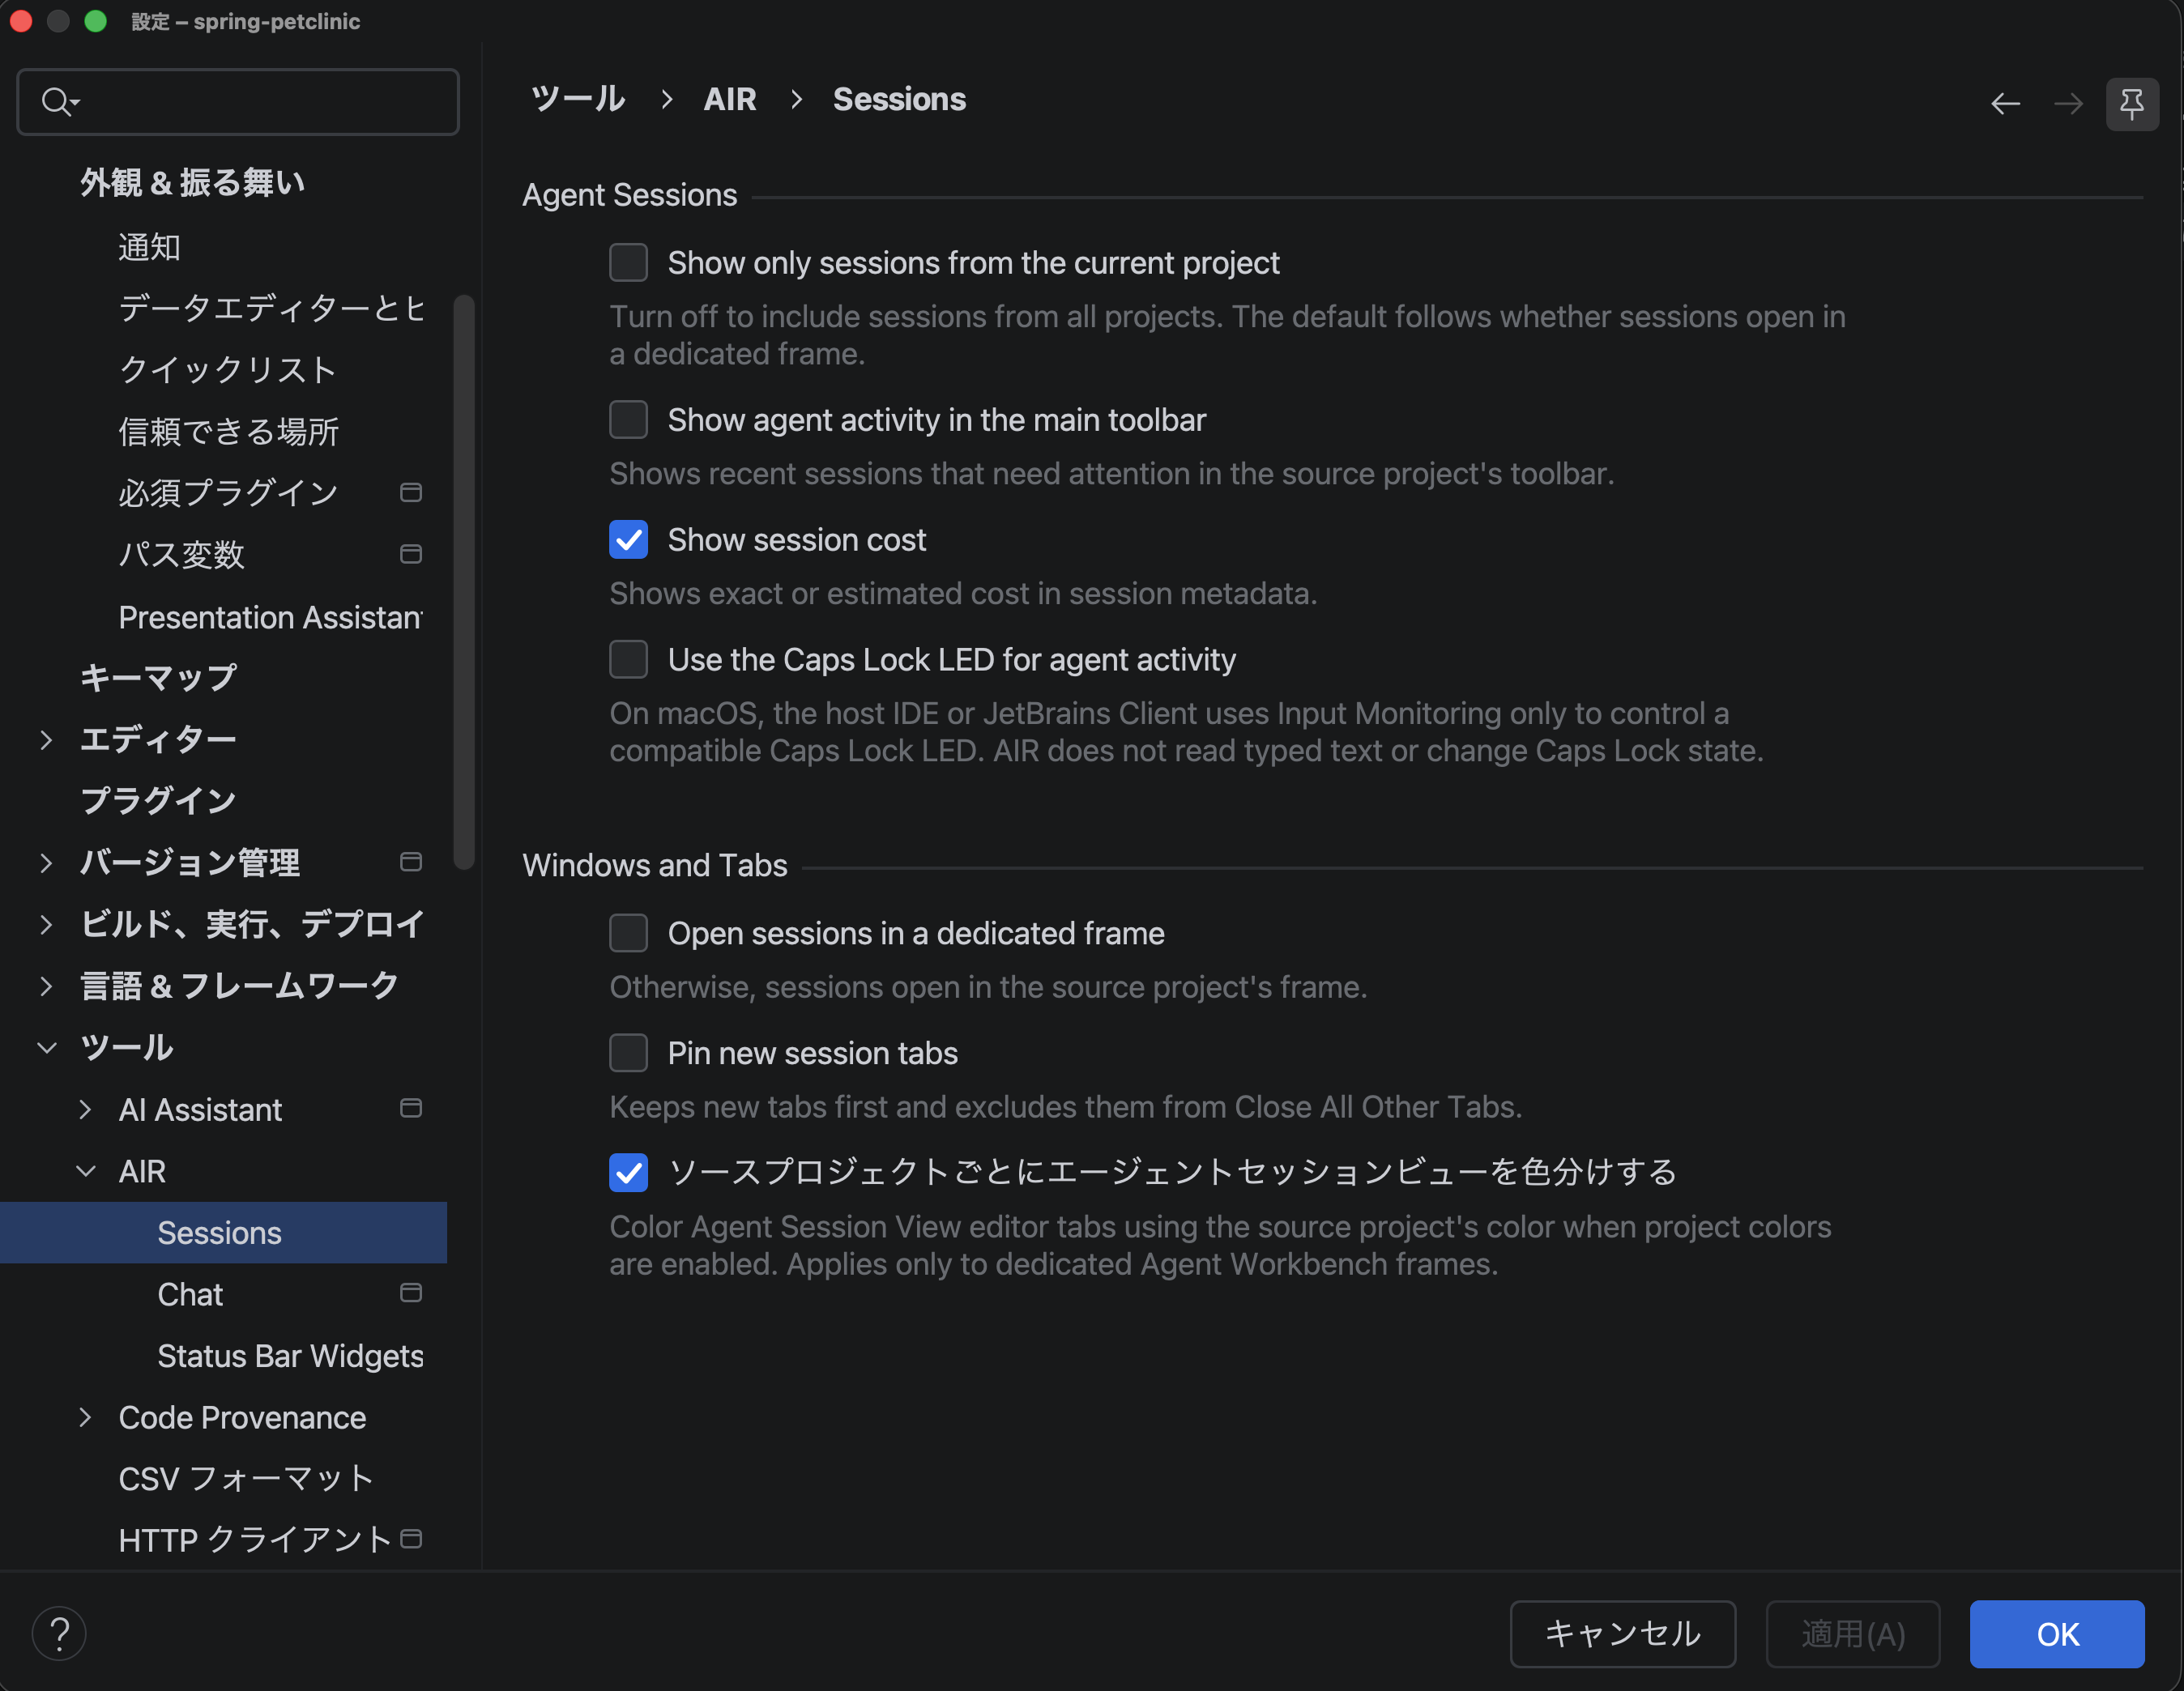Open CSV フォーマット settings

(246, 1479)
